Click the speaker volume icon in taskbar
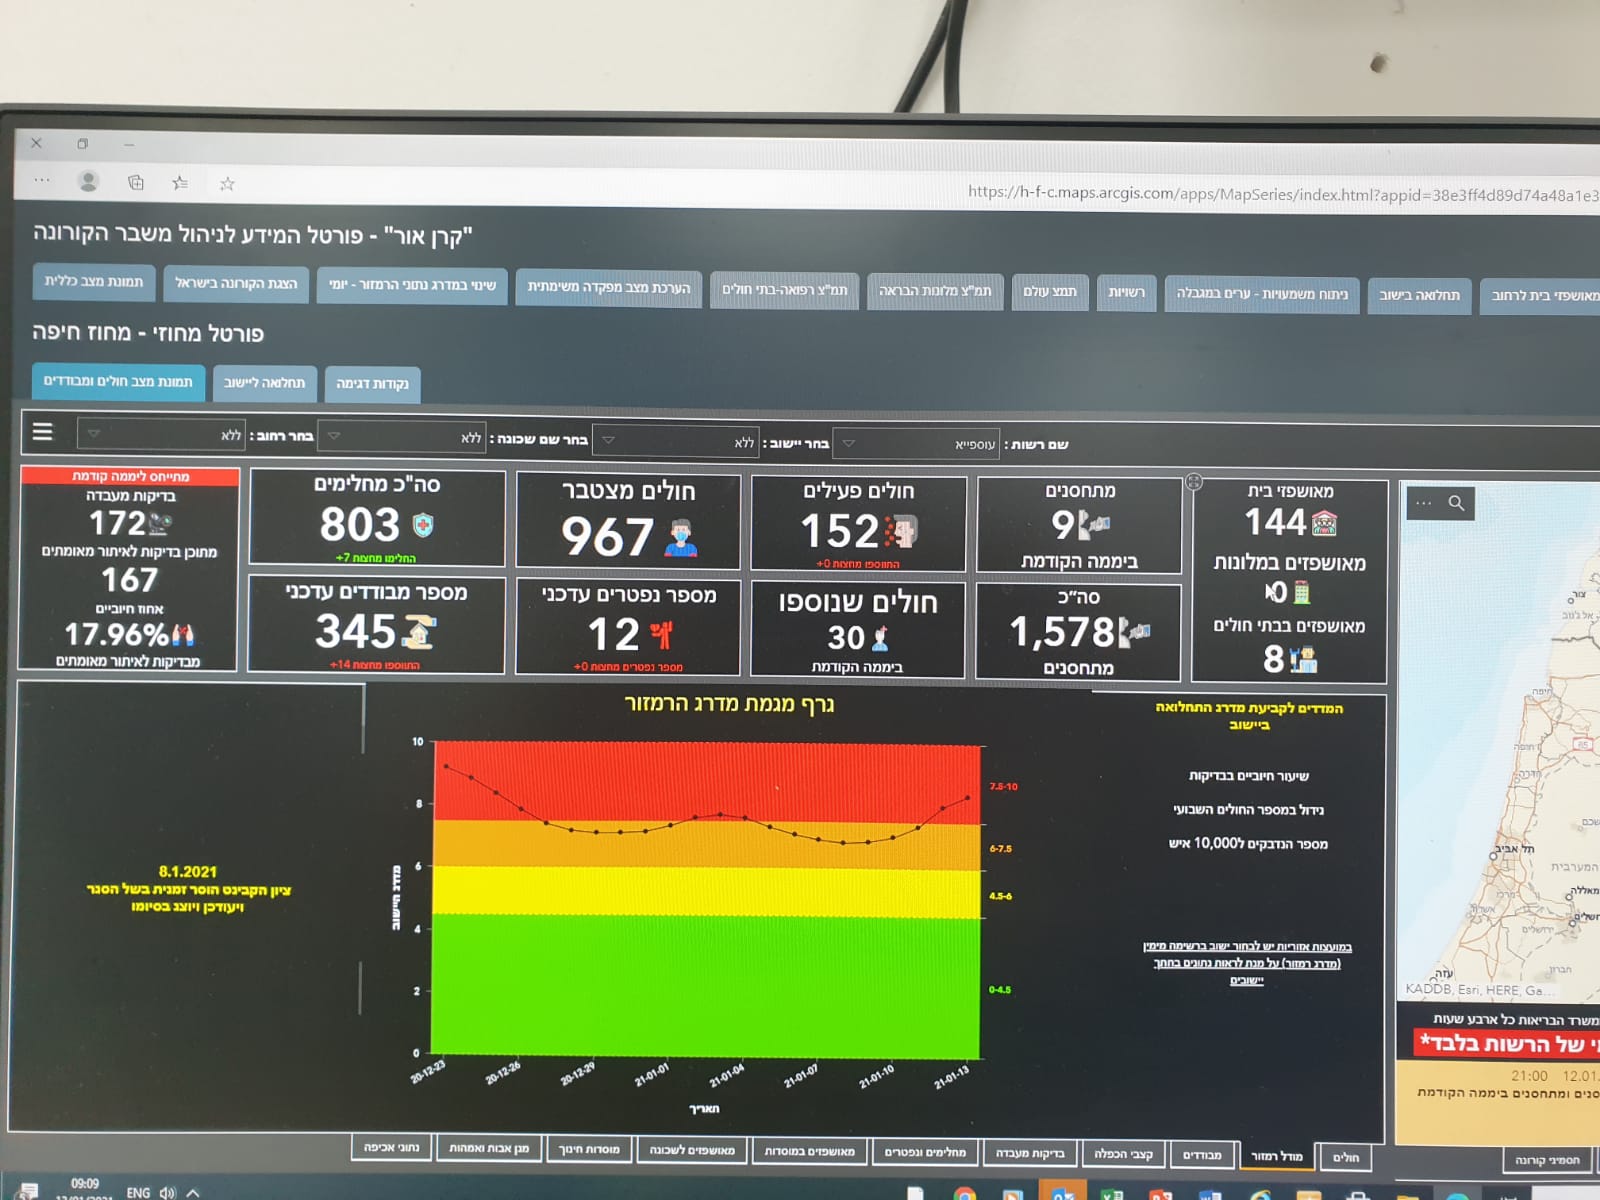1600x1200 pixels. point(167,1192)
